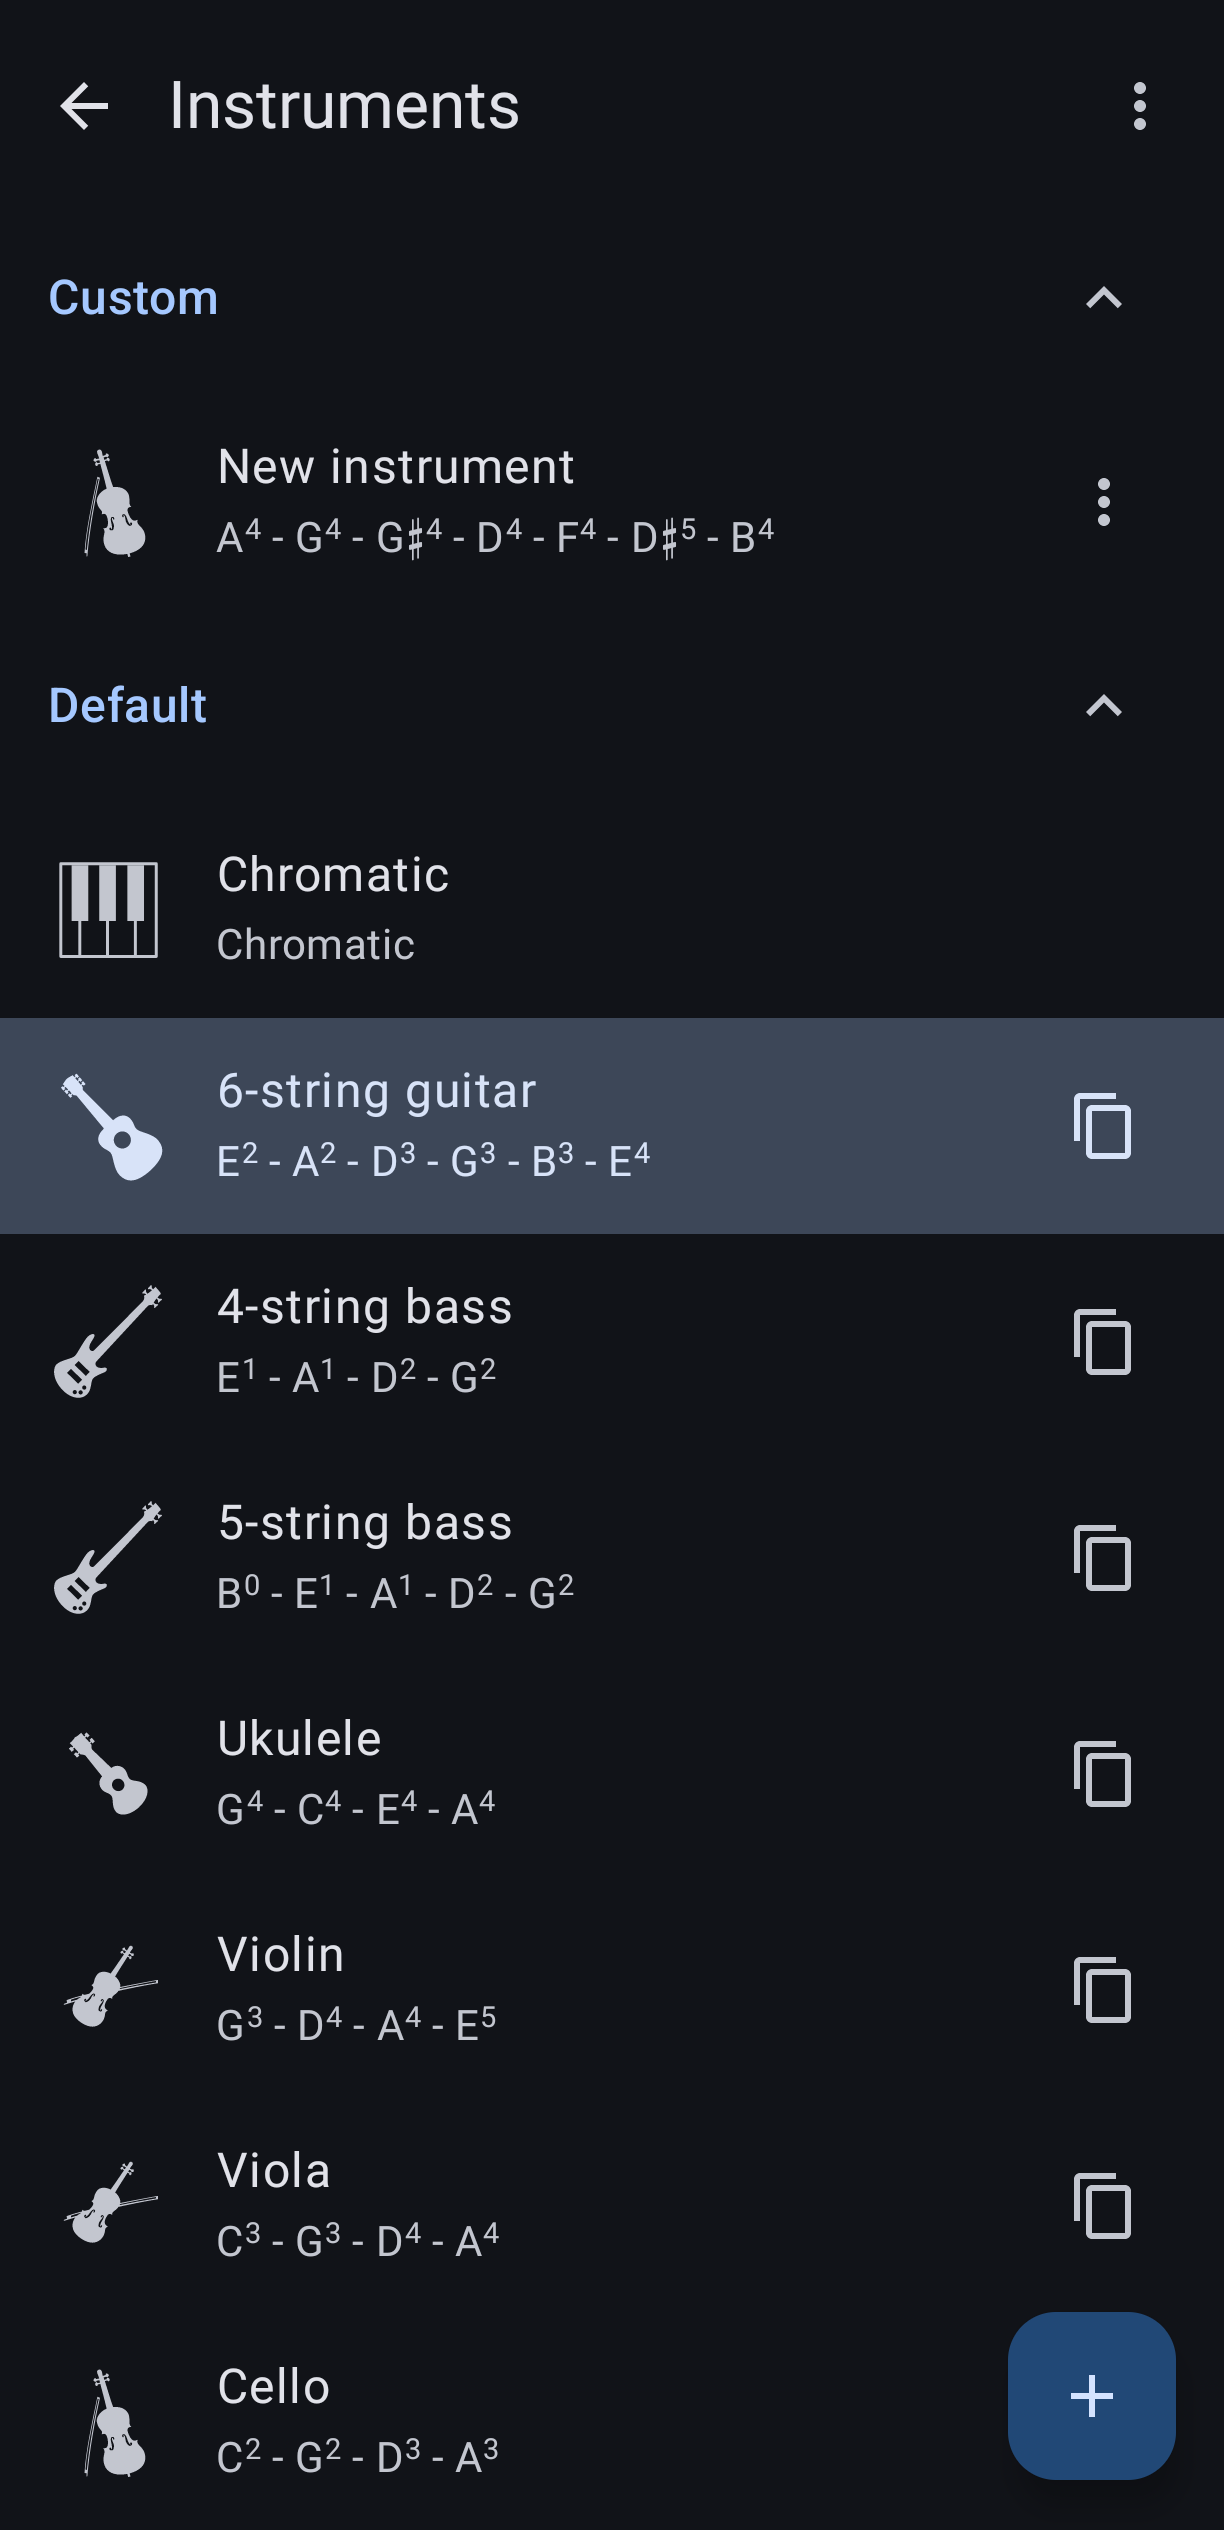Image resolution: width=1224 pixels, height=2530 pixels.
Task: Copy the Ukulele instrument
Action: coord(1102,1774)
